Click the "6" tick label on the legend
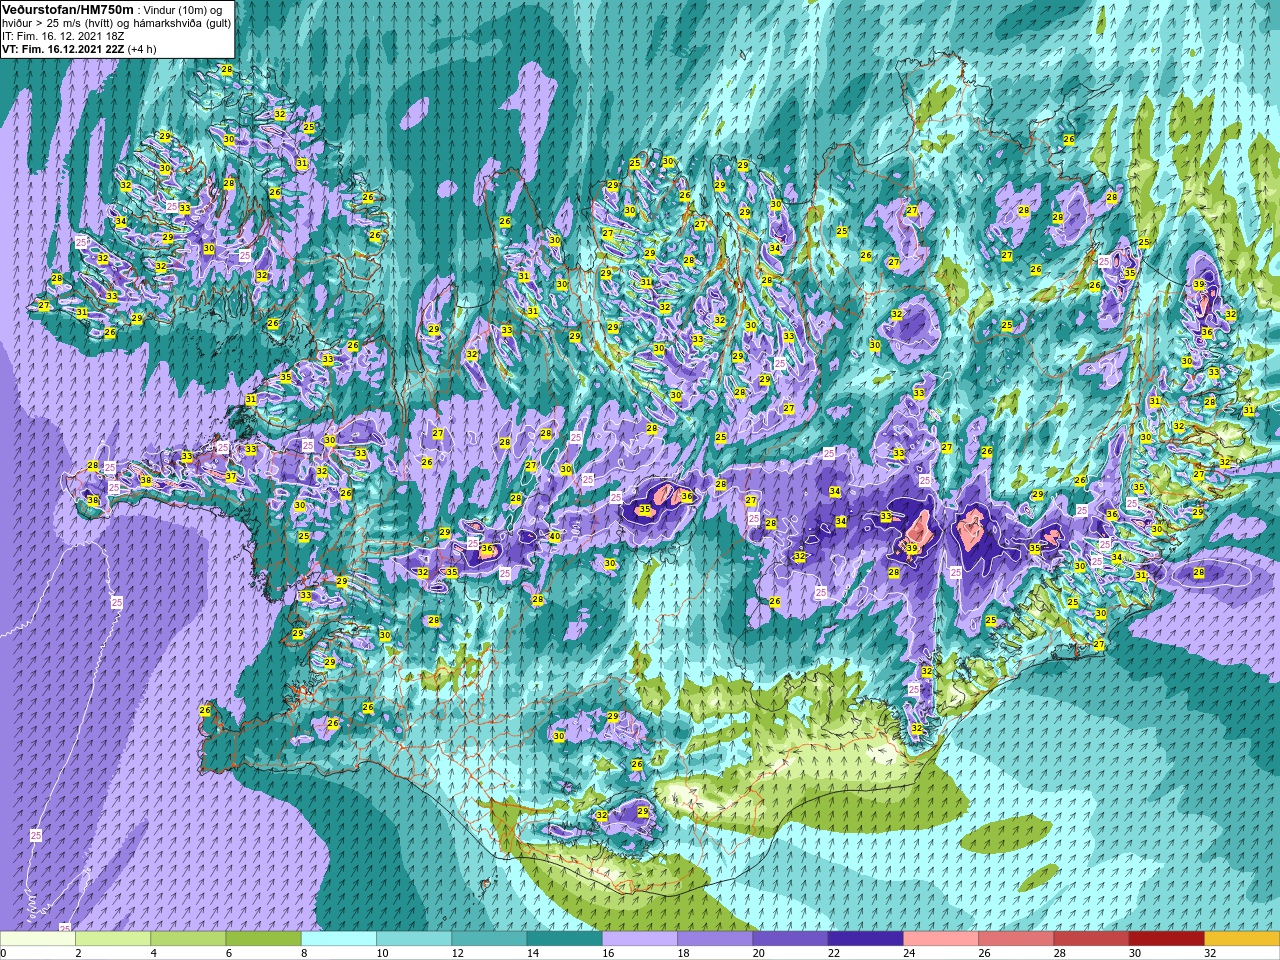Screen dimensions: 1280x960 click(x=228, y=953)
